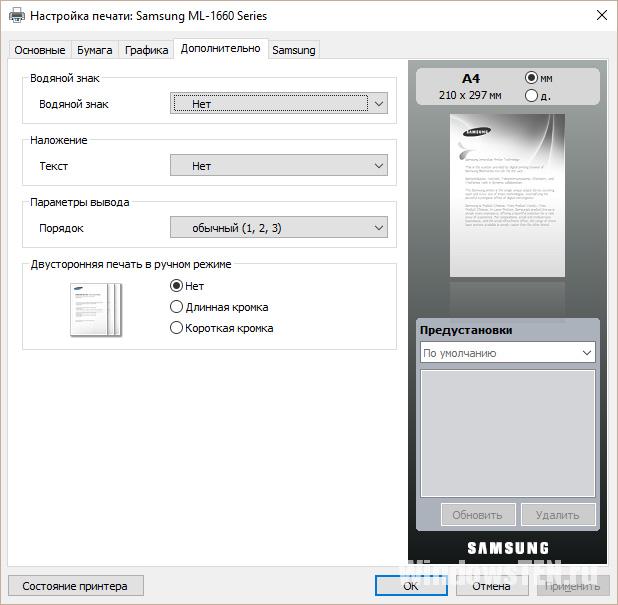Viewport: 618px width, 605px height.
Task: Open the "Samsung" tab
Action: tap(294, 50)
